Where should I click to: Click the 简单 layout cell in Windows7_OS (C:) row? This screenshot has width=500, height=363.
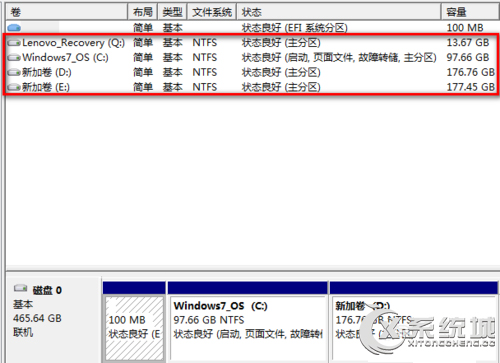pyautogui.click(x=143, y=57)
